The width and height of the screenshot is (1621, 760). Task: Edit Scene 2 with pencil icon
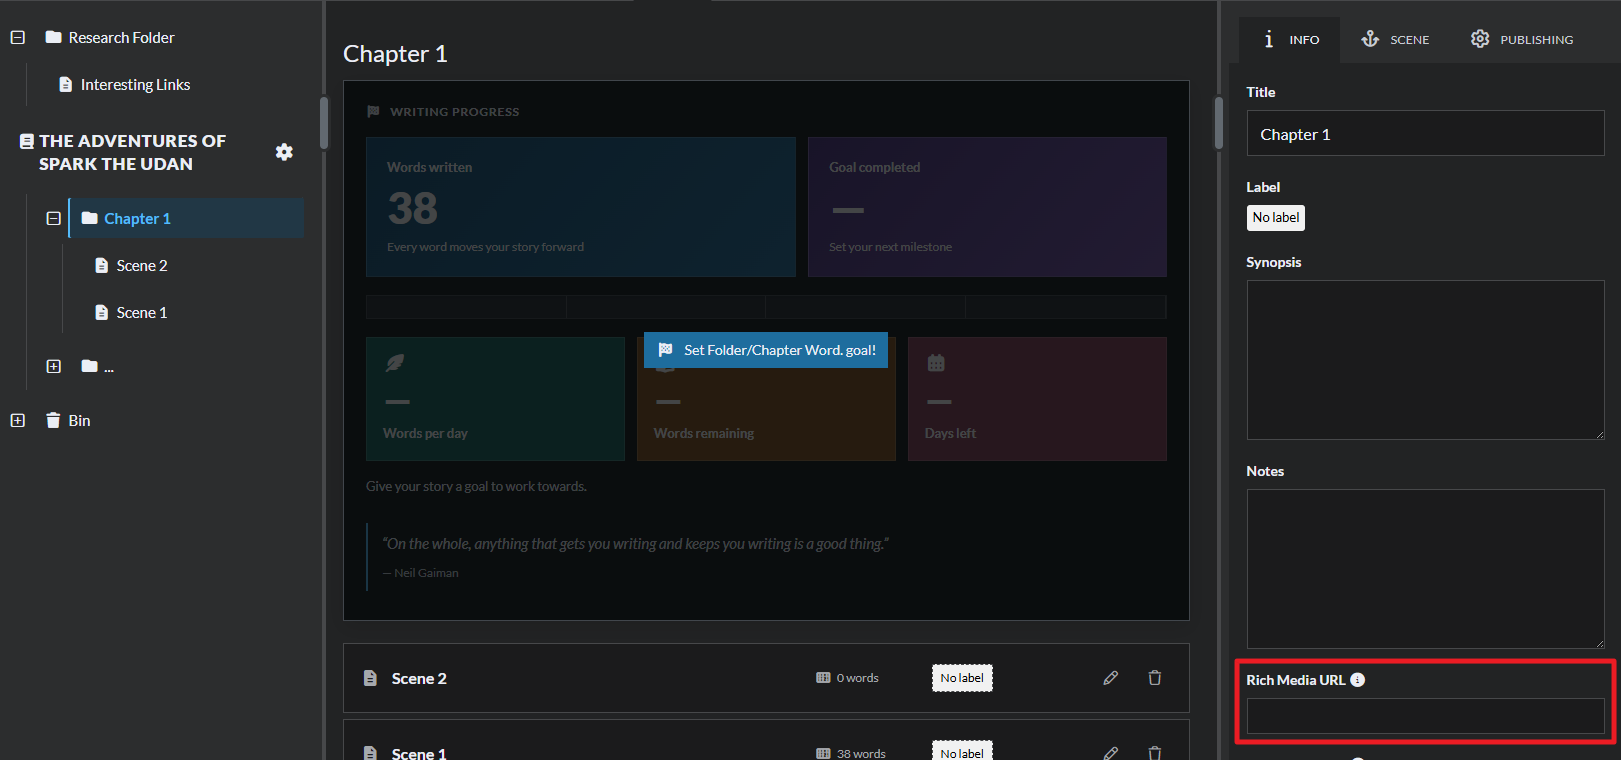1110,678
